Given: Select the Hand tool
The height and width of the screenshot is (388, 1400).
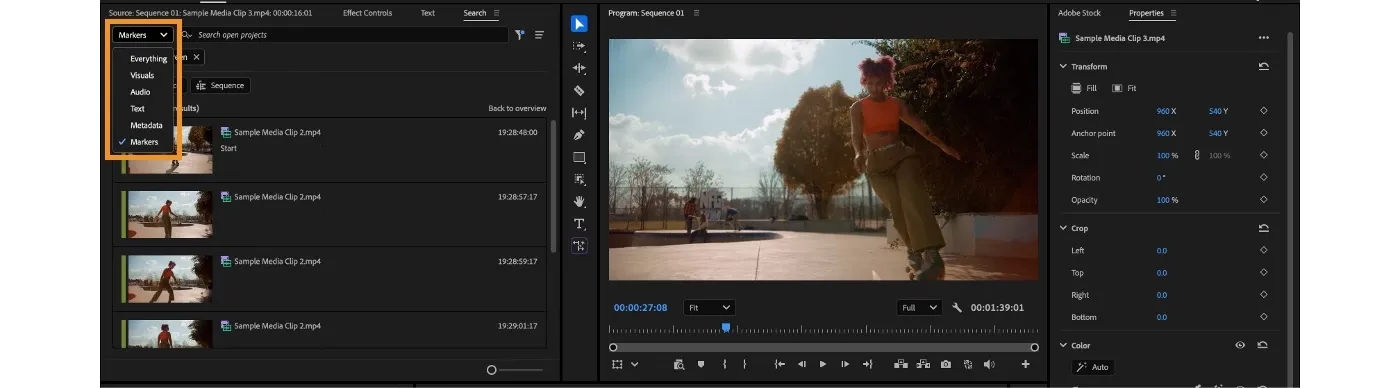Looking at the screenshot, I should [x=579, y=201].
